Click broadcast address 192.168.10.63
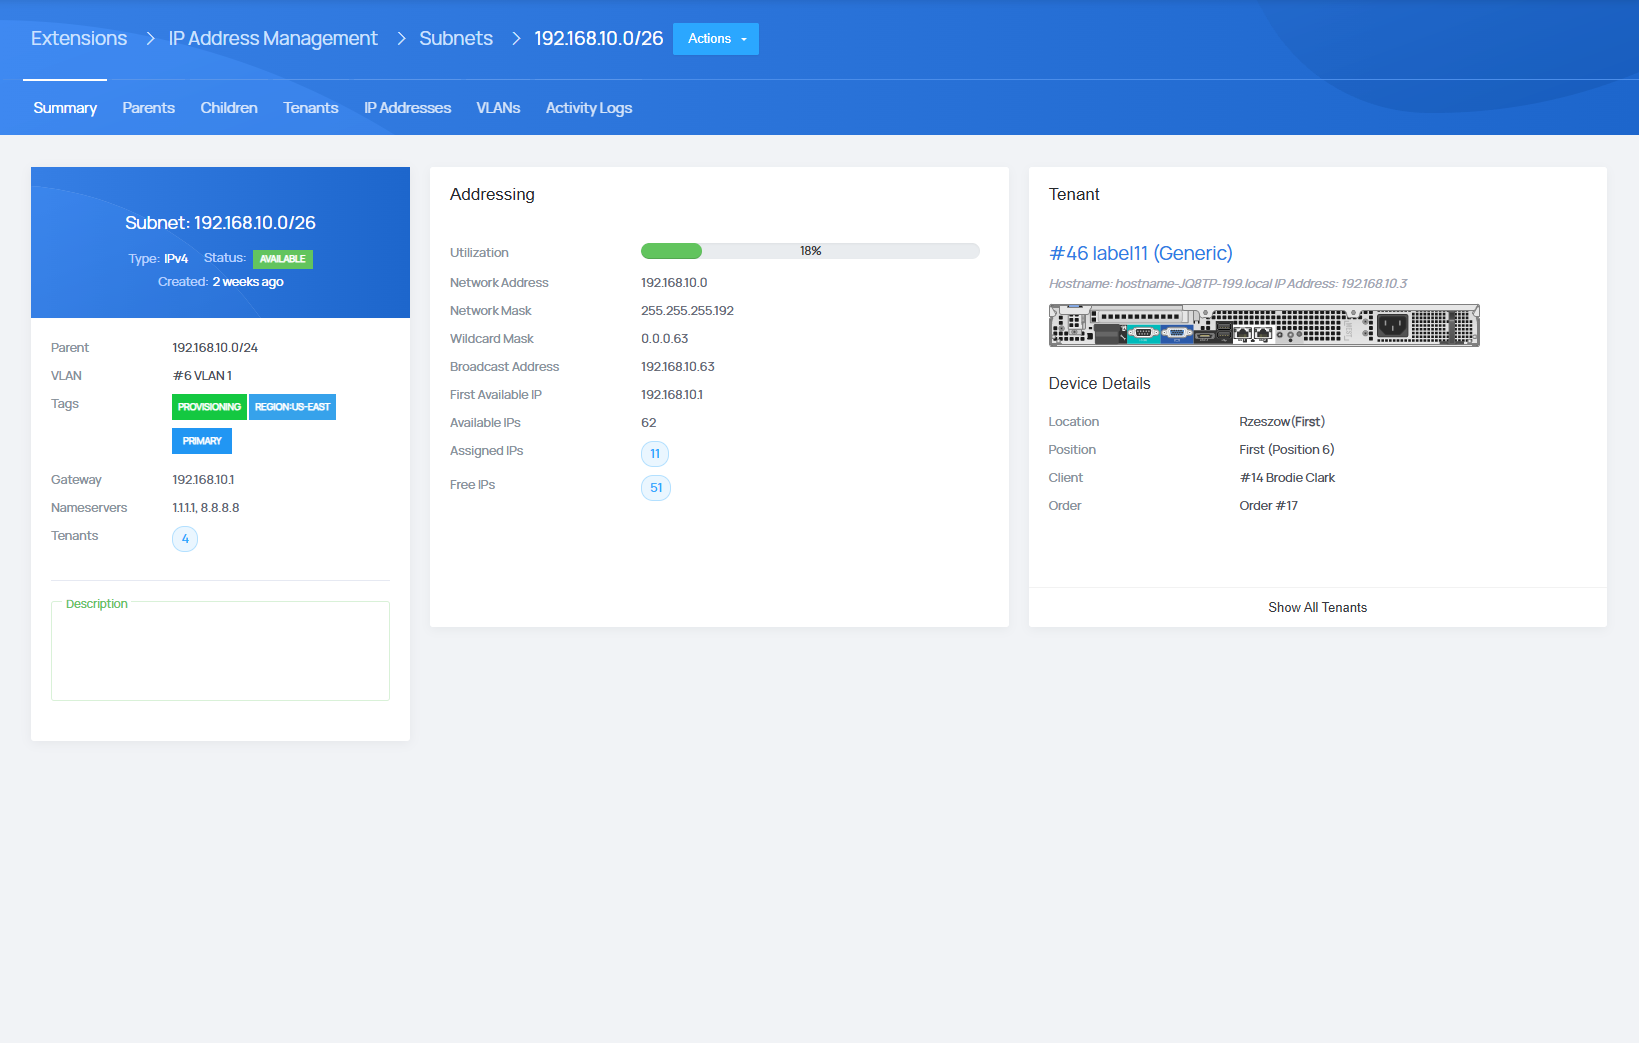Screen dimensions: 1639x1043 coord(678,367)
